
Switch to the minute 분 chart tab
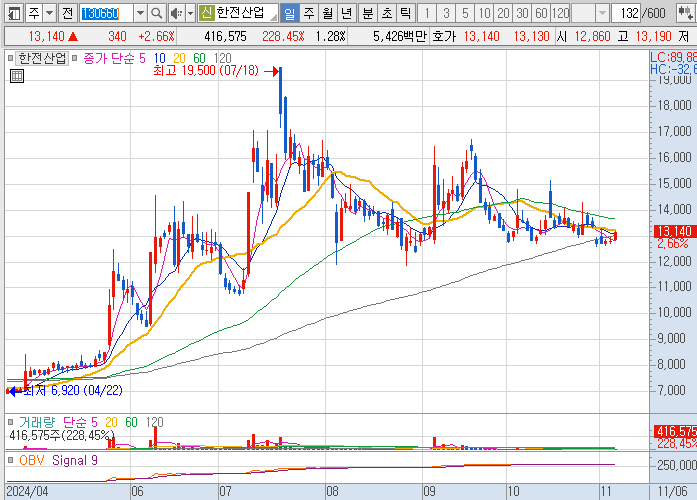(x=368, y=13)
